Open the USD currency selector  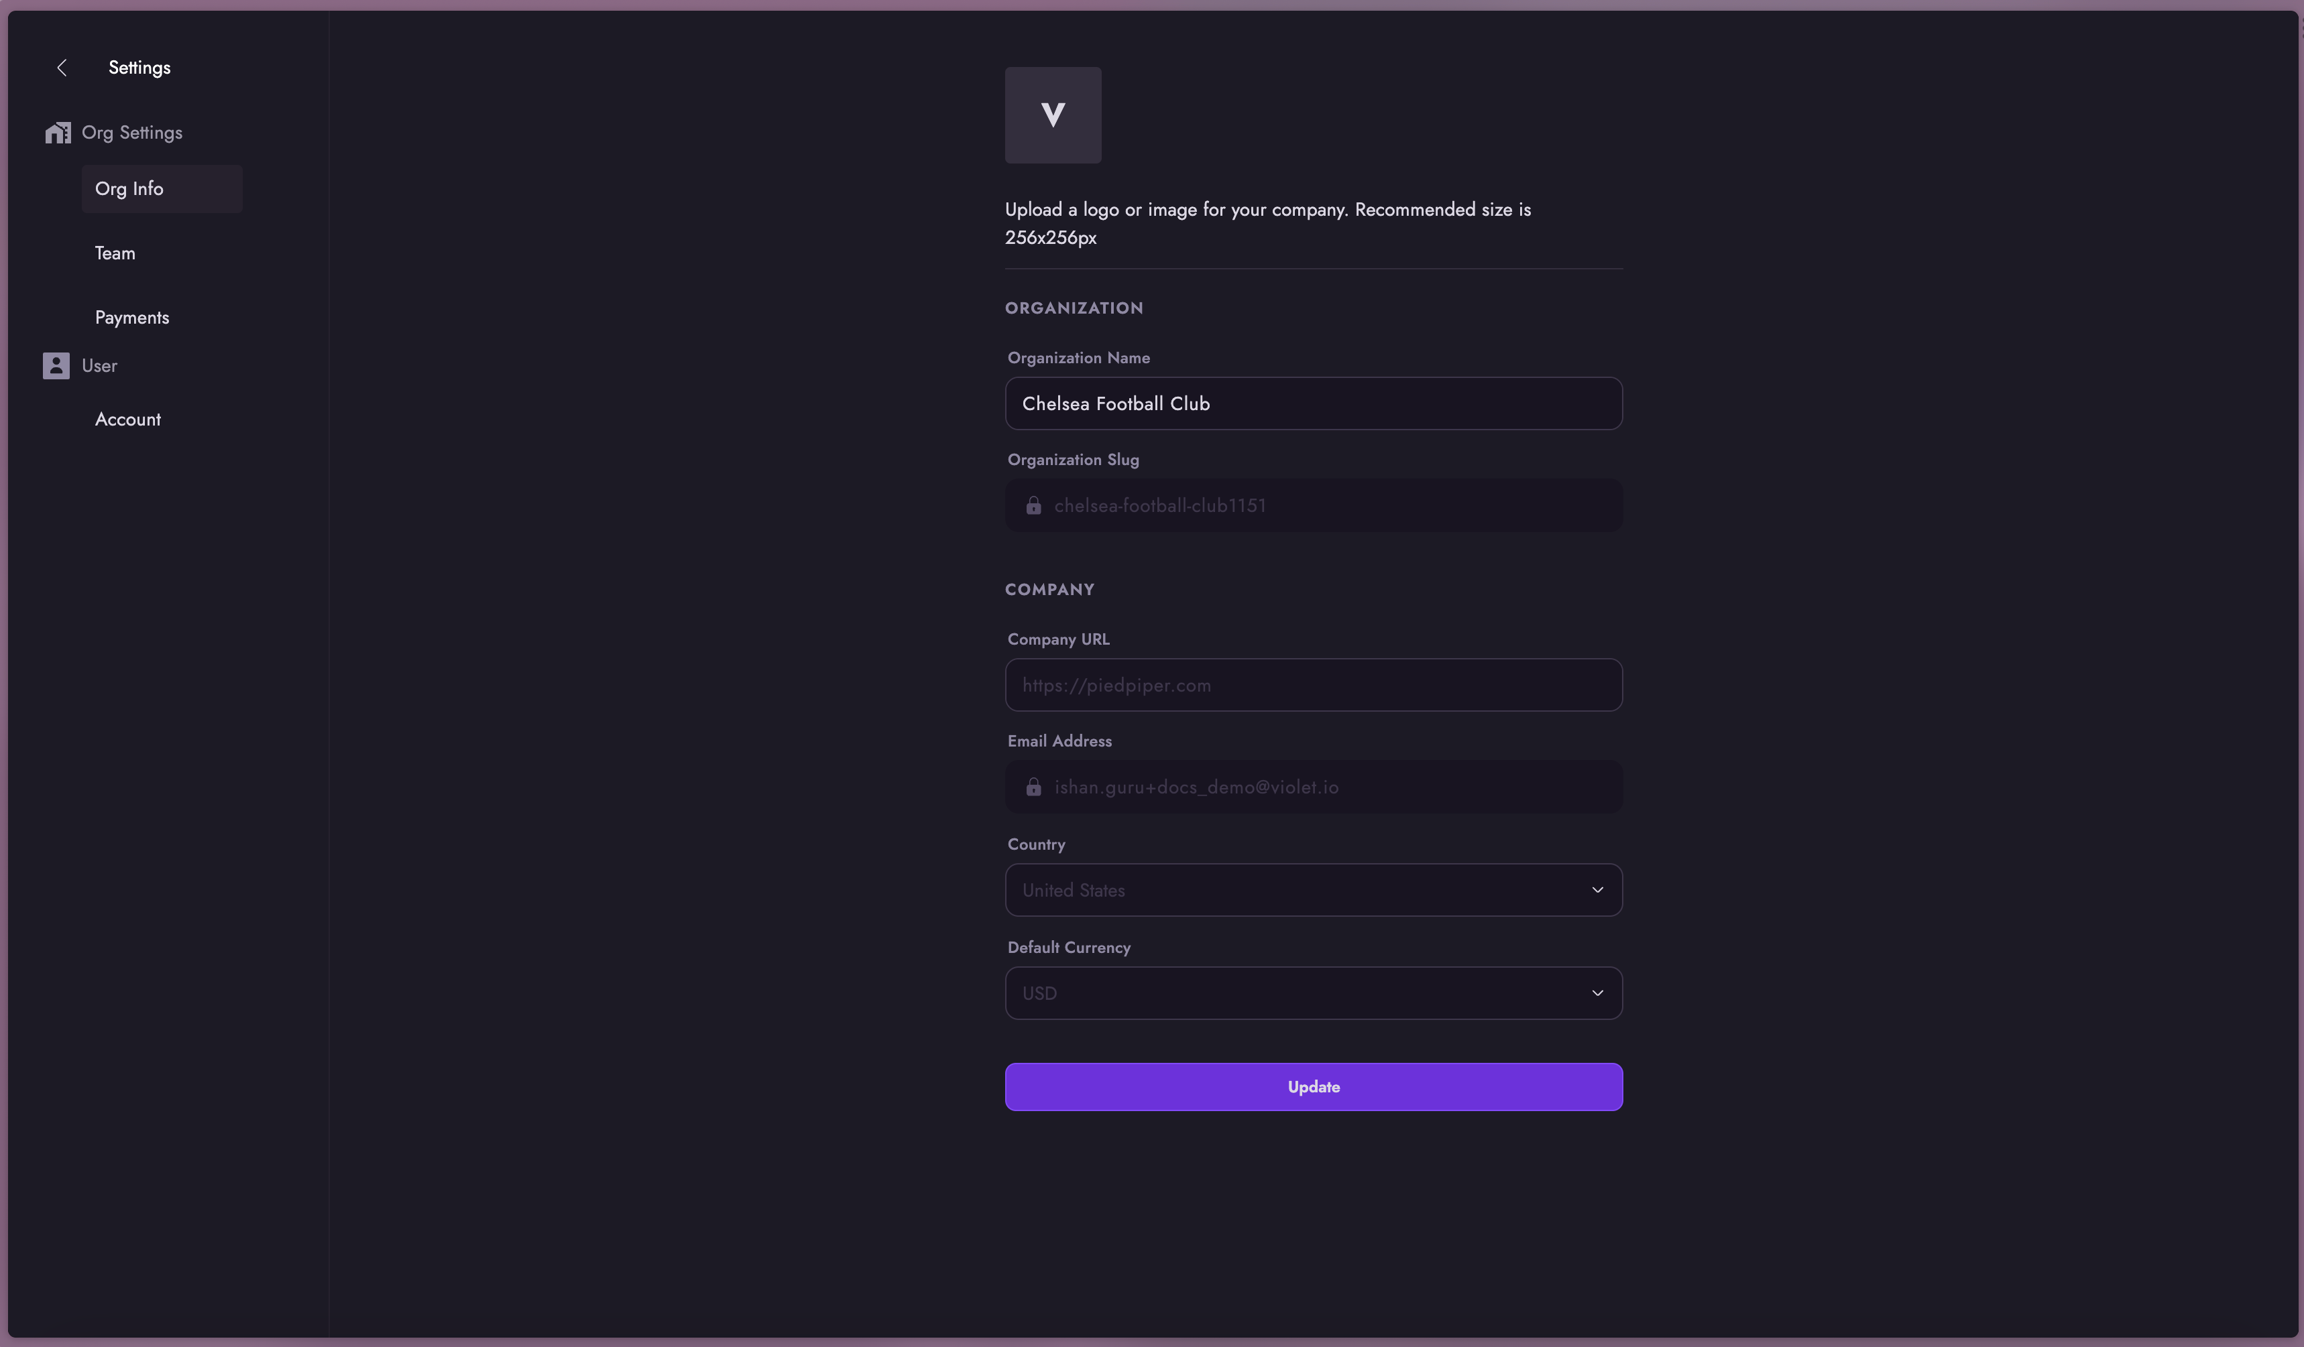1300,993
